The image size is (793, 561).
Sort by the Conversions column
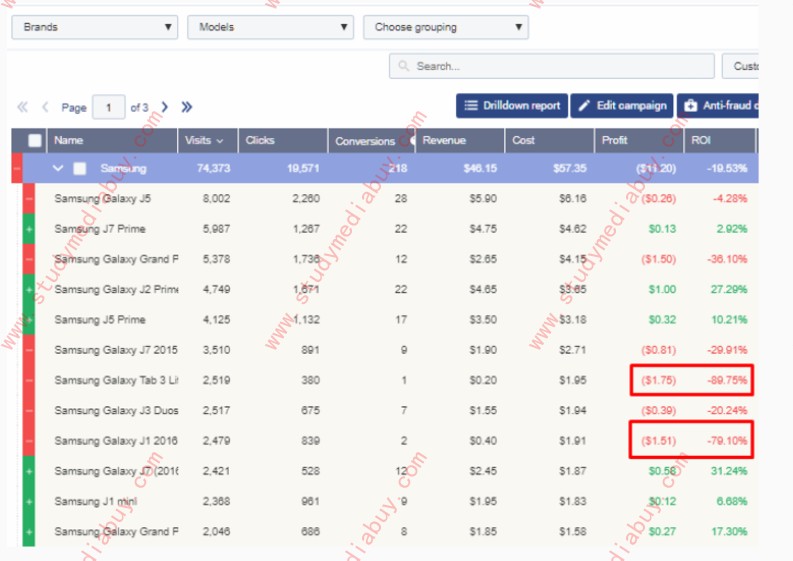click(372, 141)
